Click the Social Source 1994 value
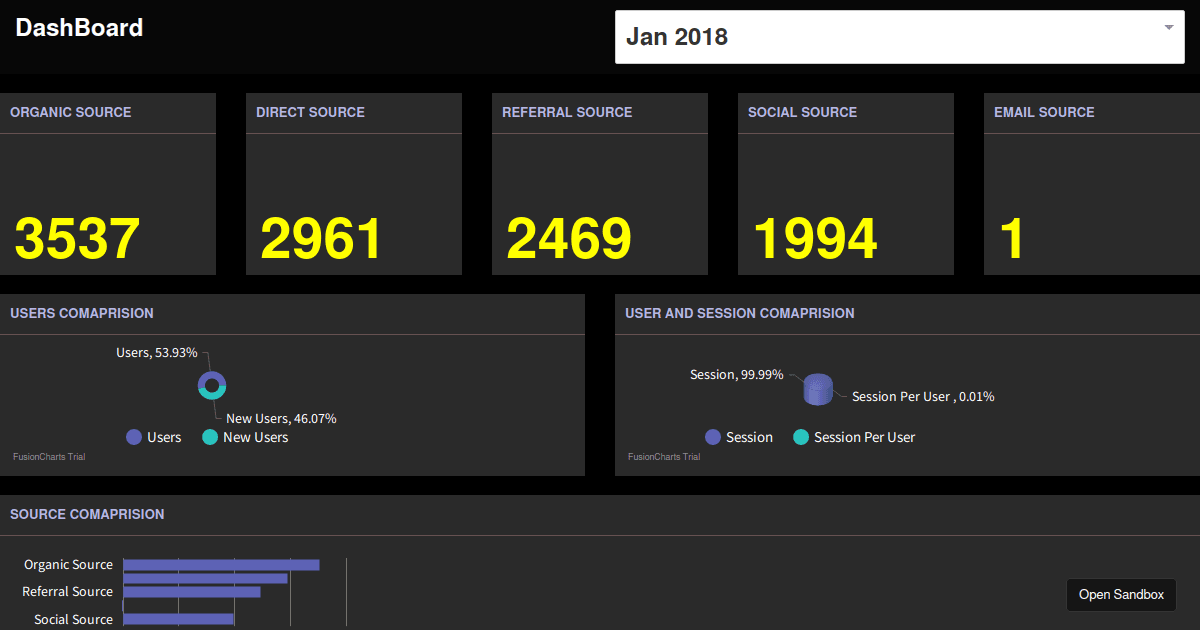Image resolution: width=1200 pixels, height=630 pixels. (x=814, y=240)
